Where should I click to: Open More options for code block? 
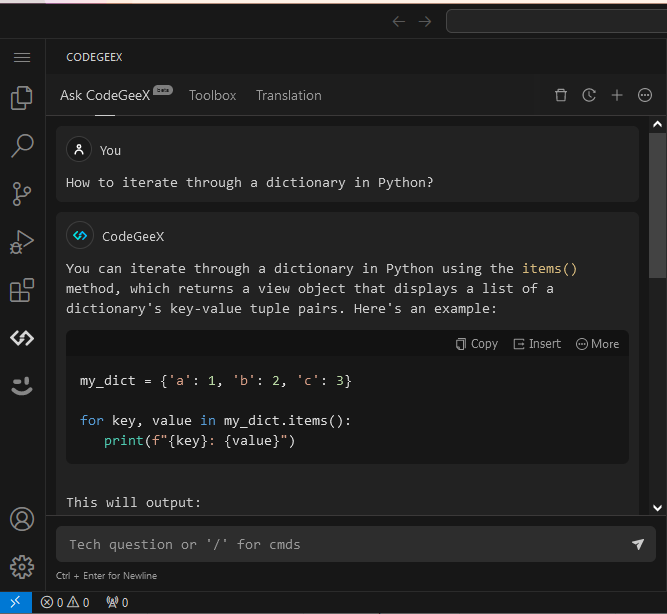597,344
